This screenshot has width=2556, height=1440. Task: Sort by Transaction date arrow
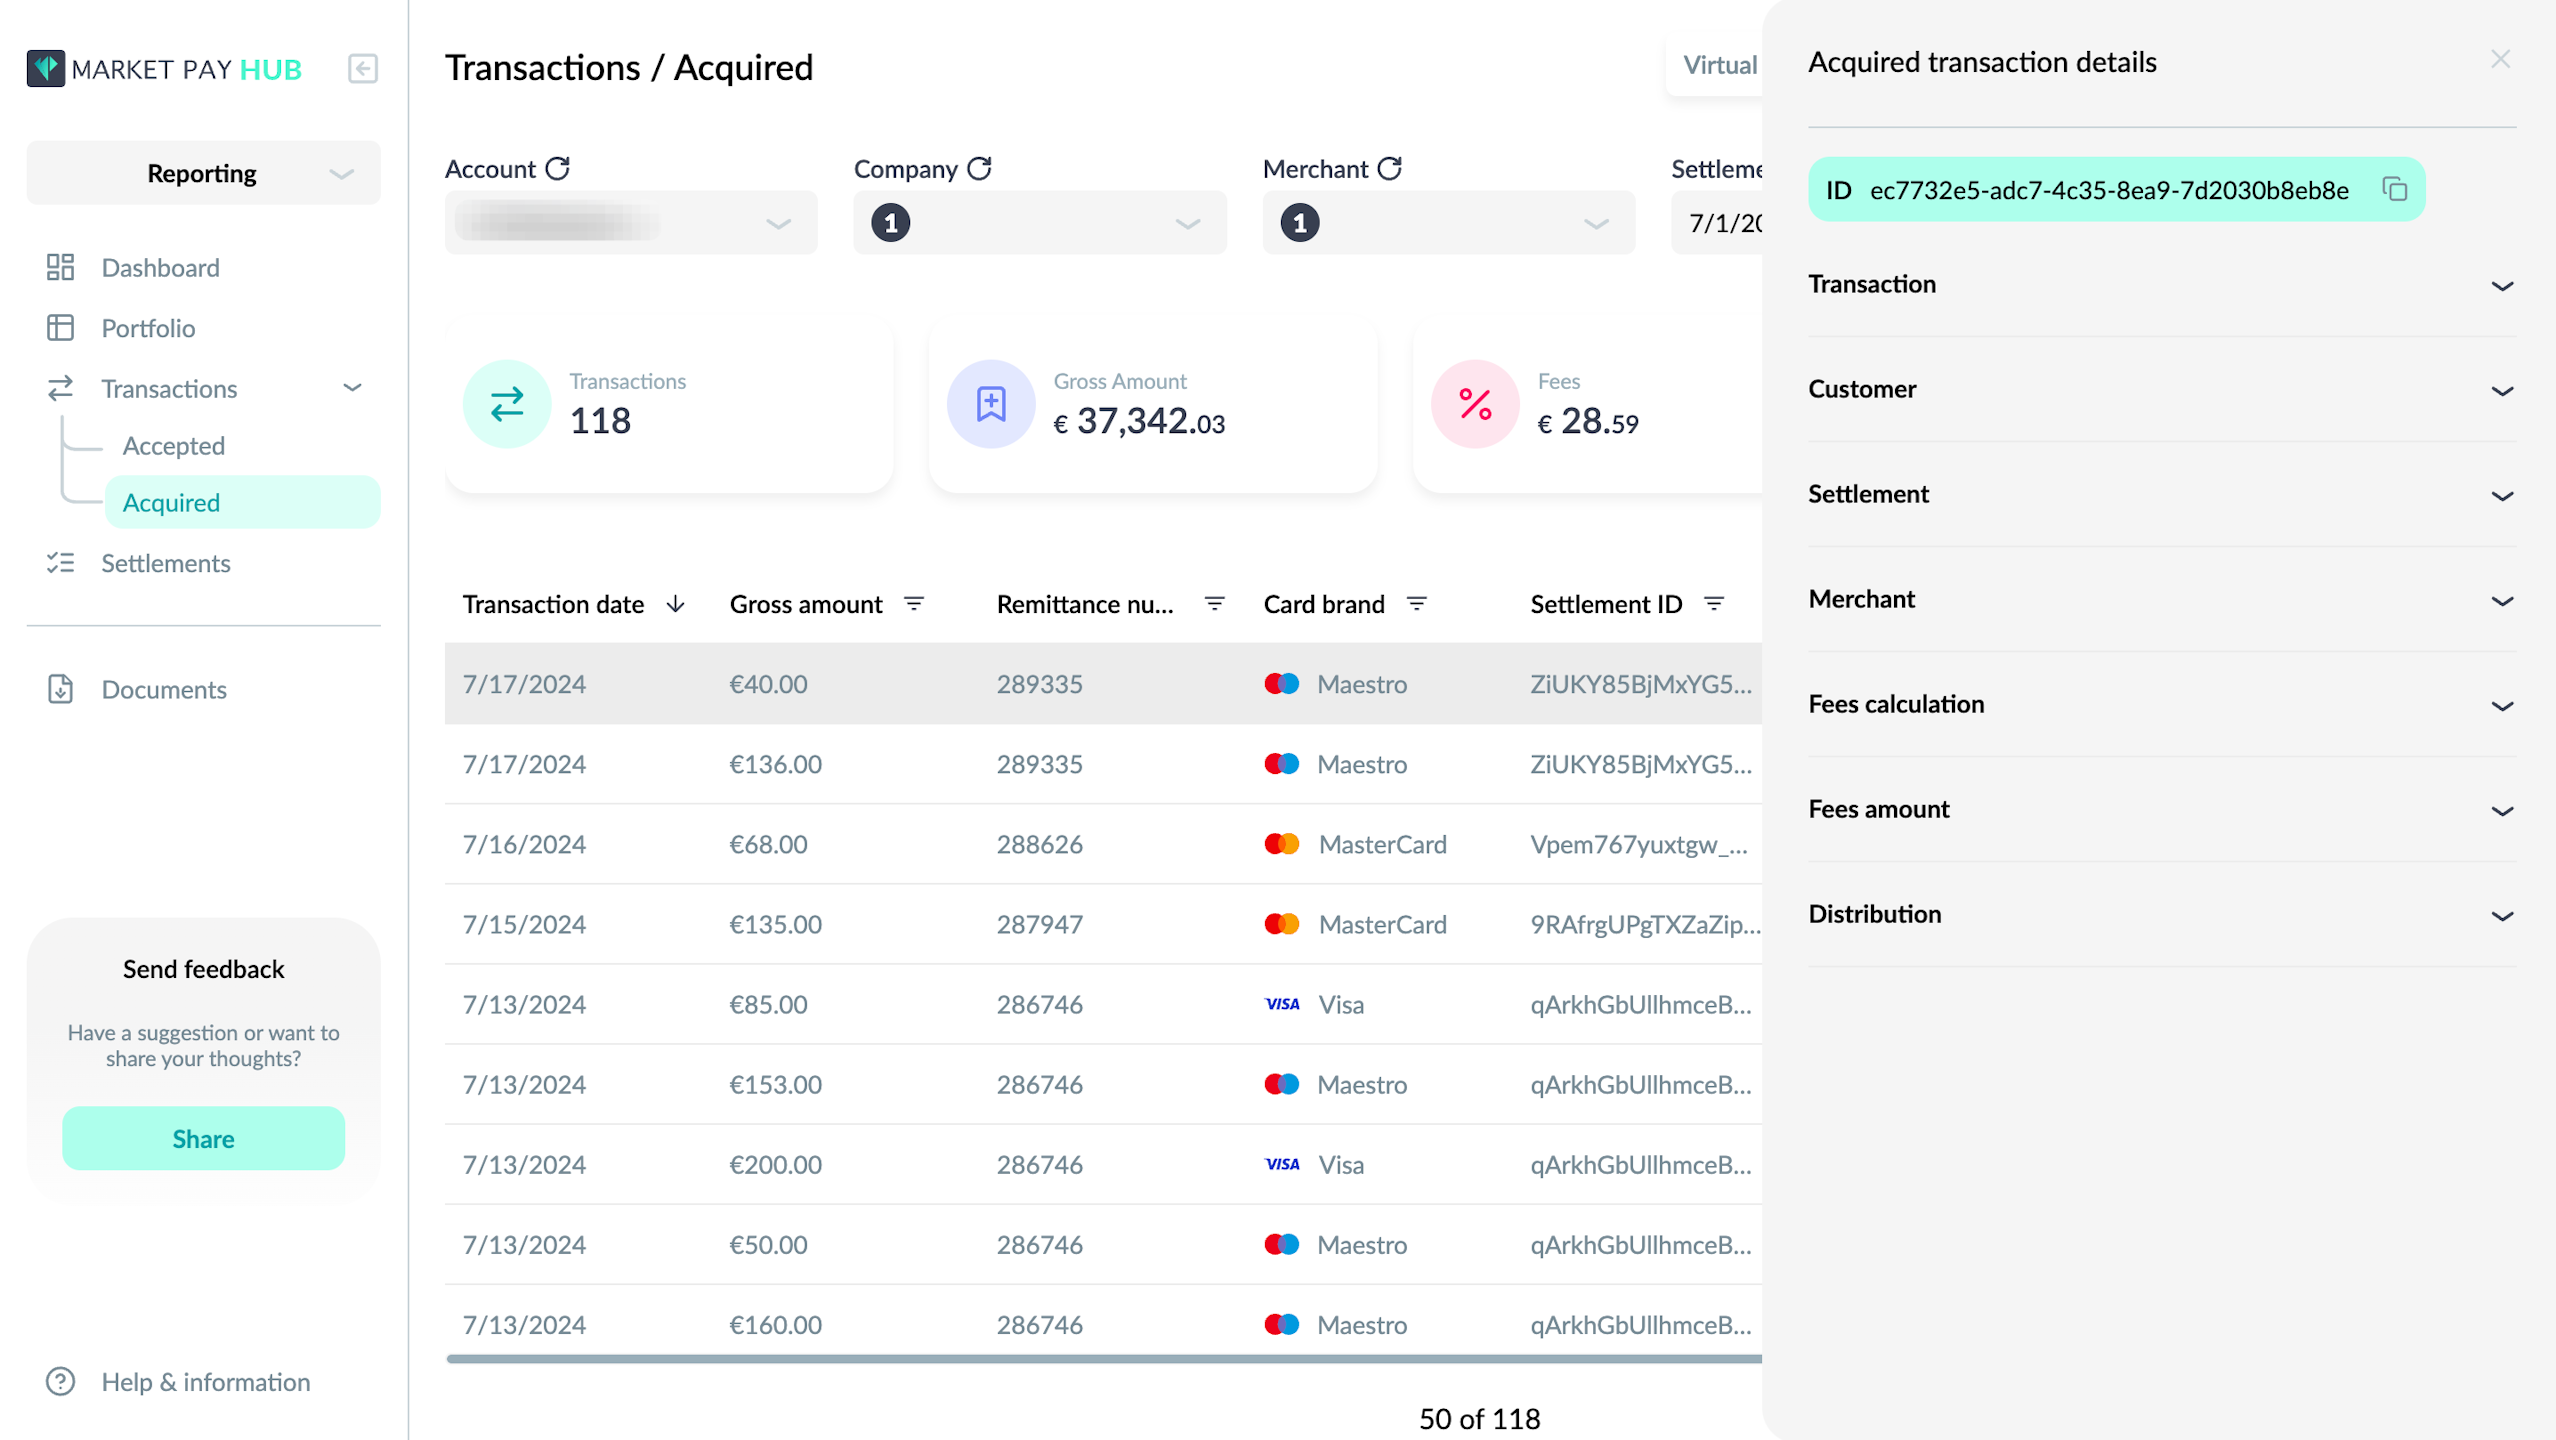676,603
